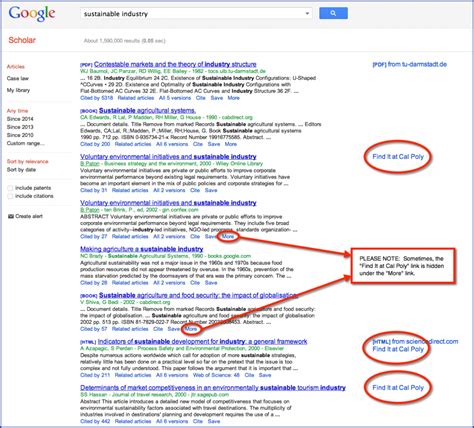Enable the include citations checkbox
Viewport: 474px width, 428px height.
pos(10,196)
